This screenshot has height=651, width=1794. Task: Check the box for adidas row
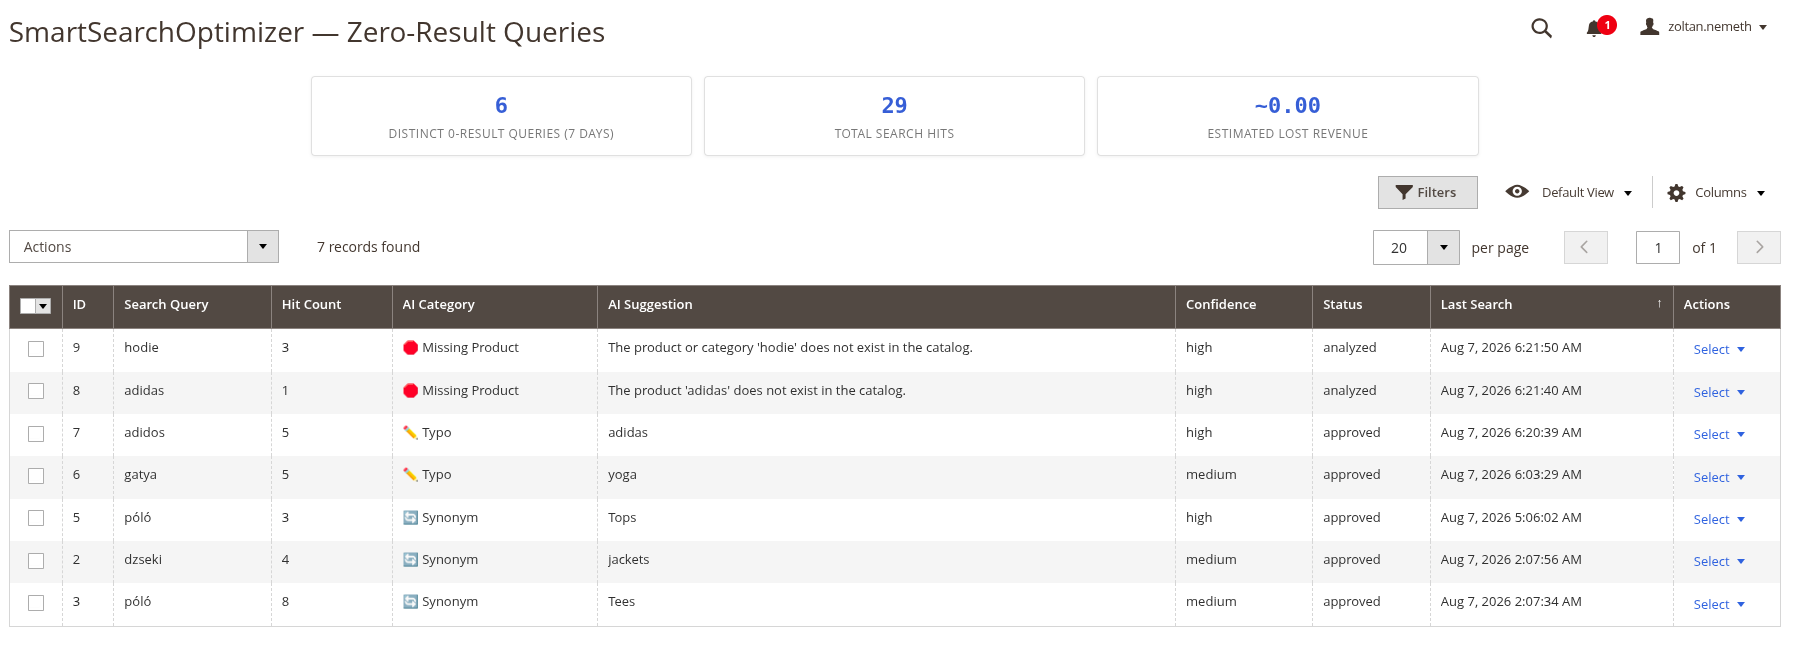point(36,391)
